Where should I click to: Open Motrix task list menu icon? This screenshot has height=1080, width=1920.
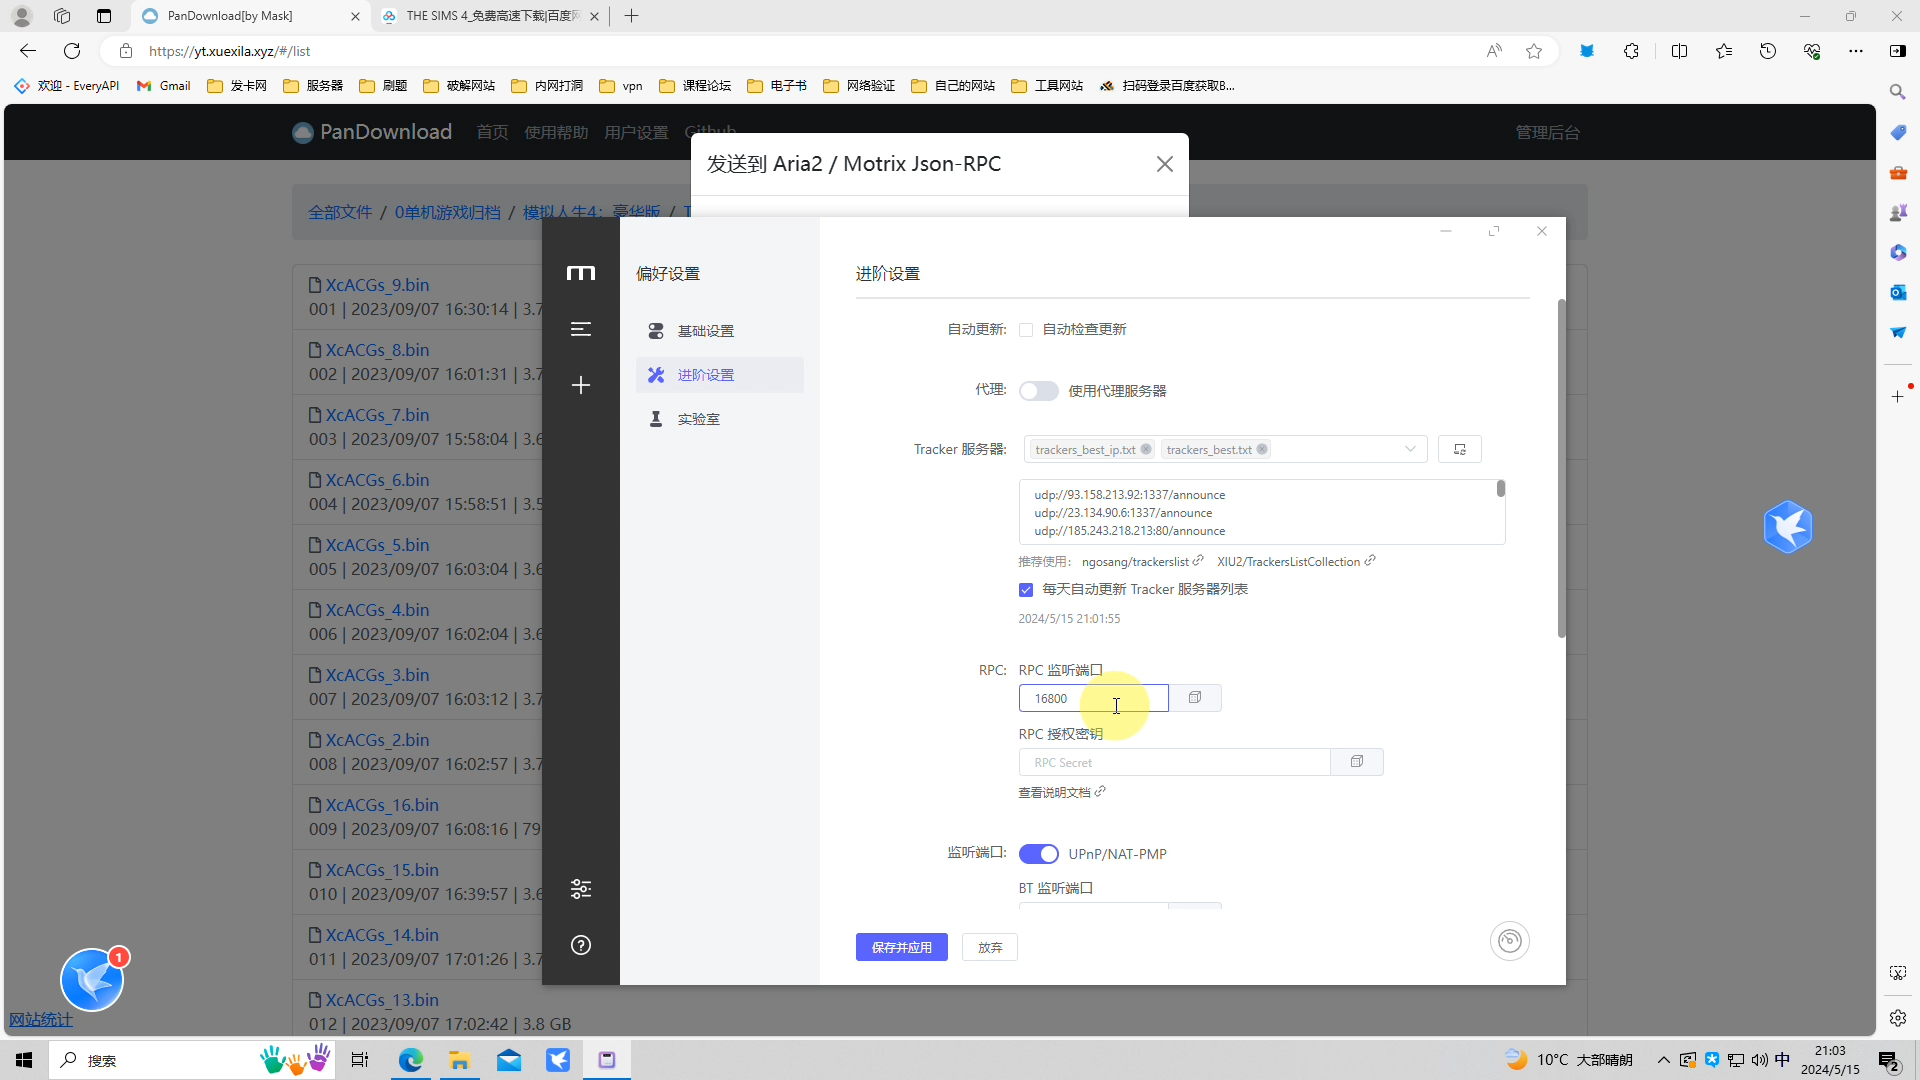[581, 329]
